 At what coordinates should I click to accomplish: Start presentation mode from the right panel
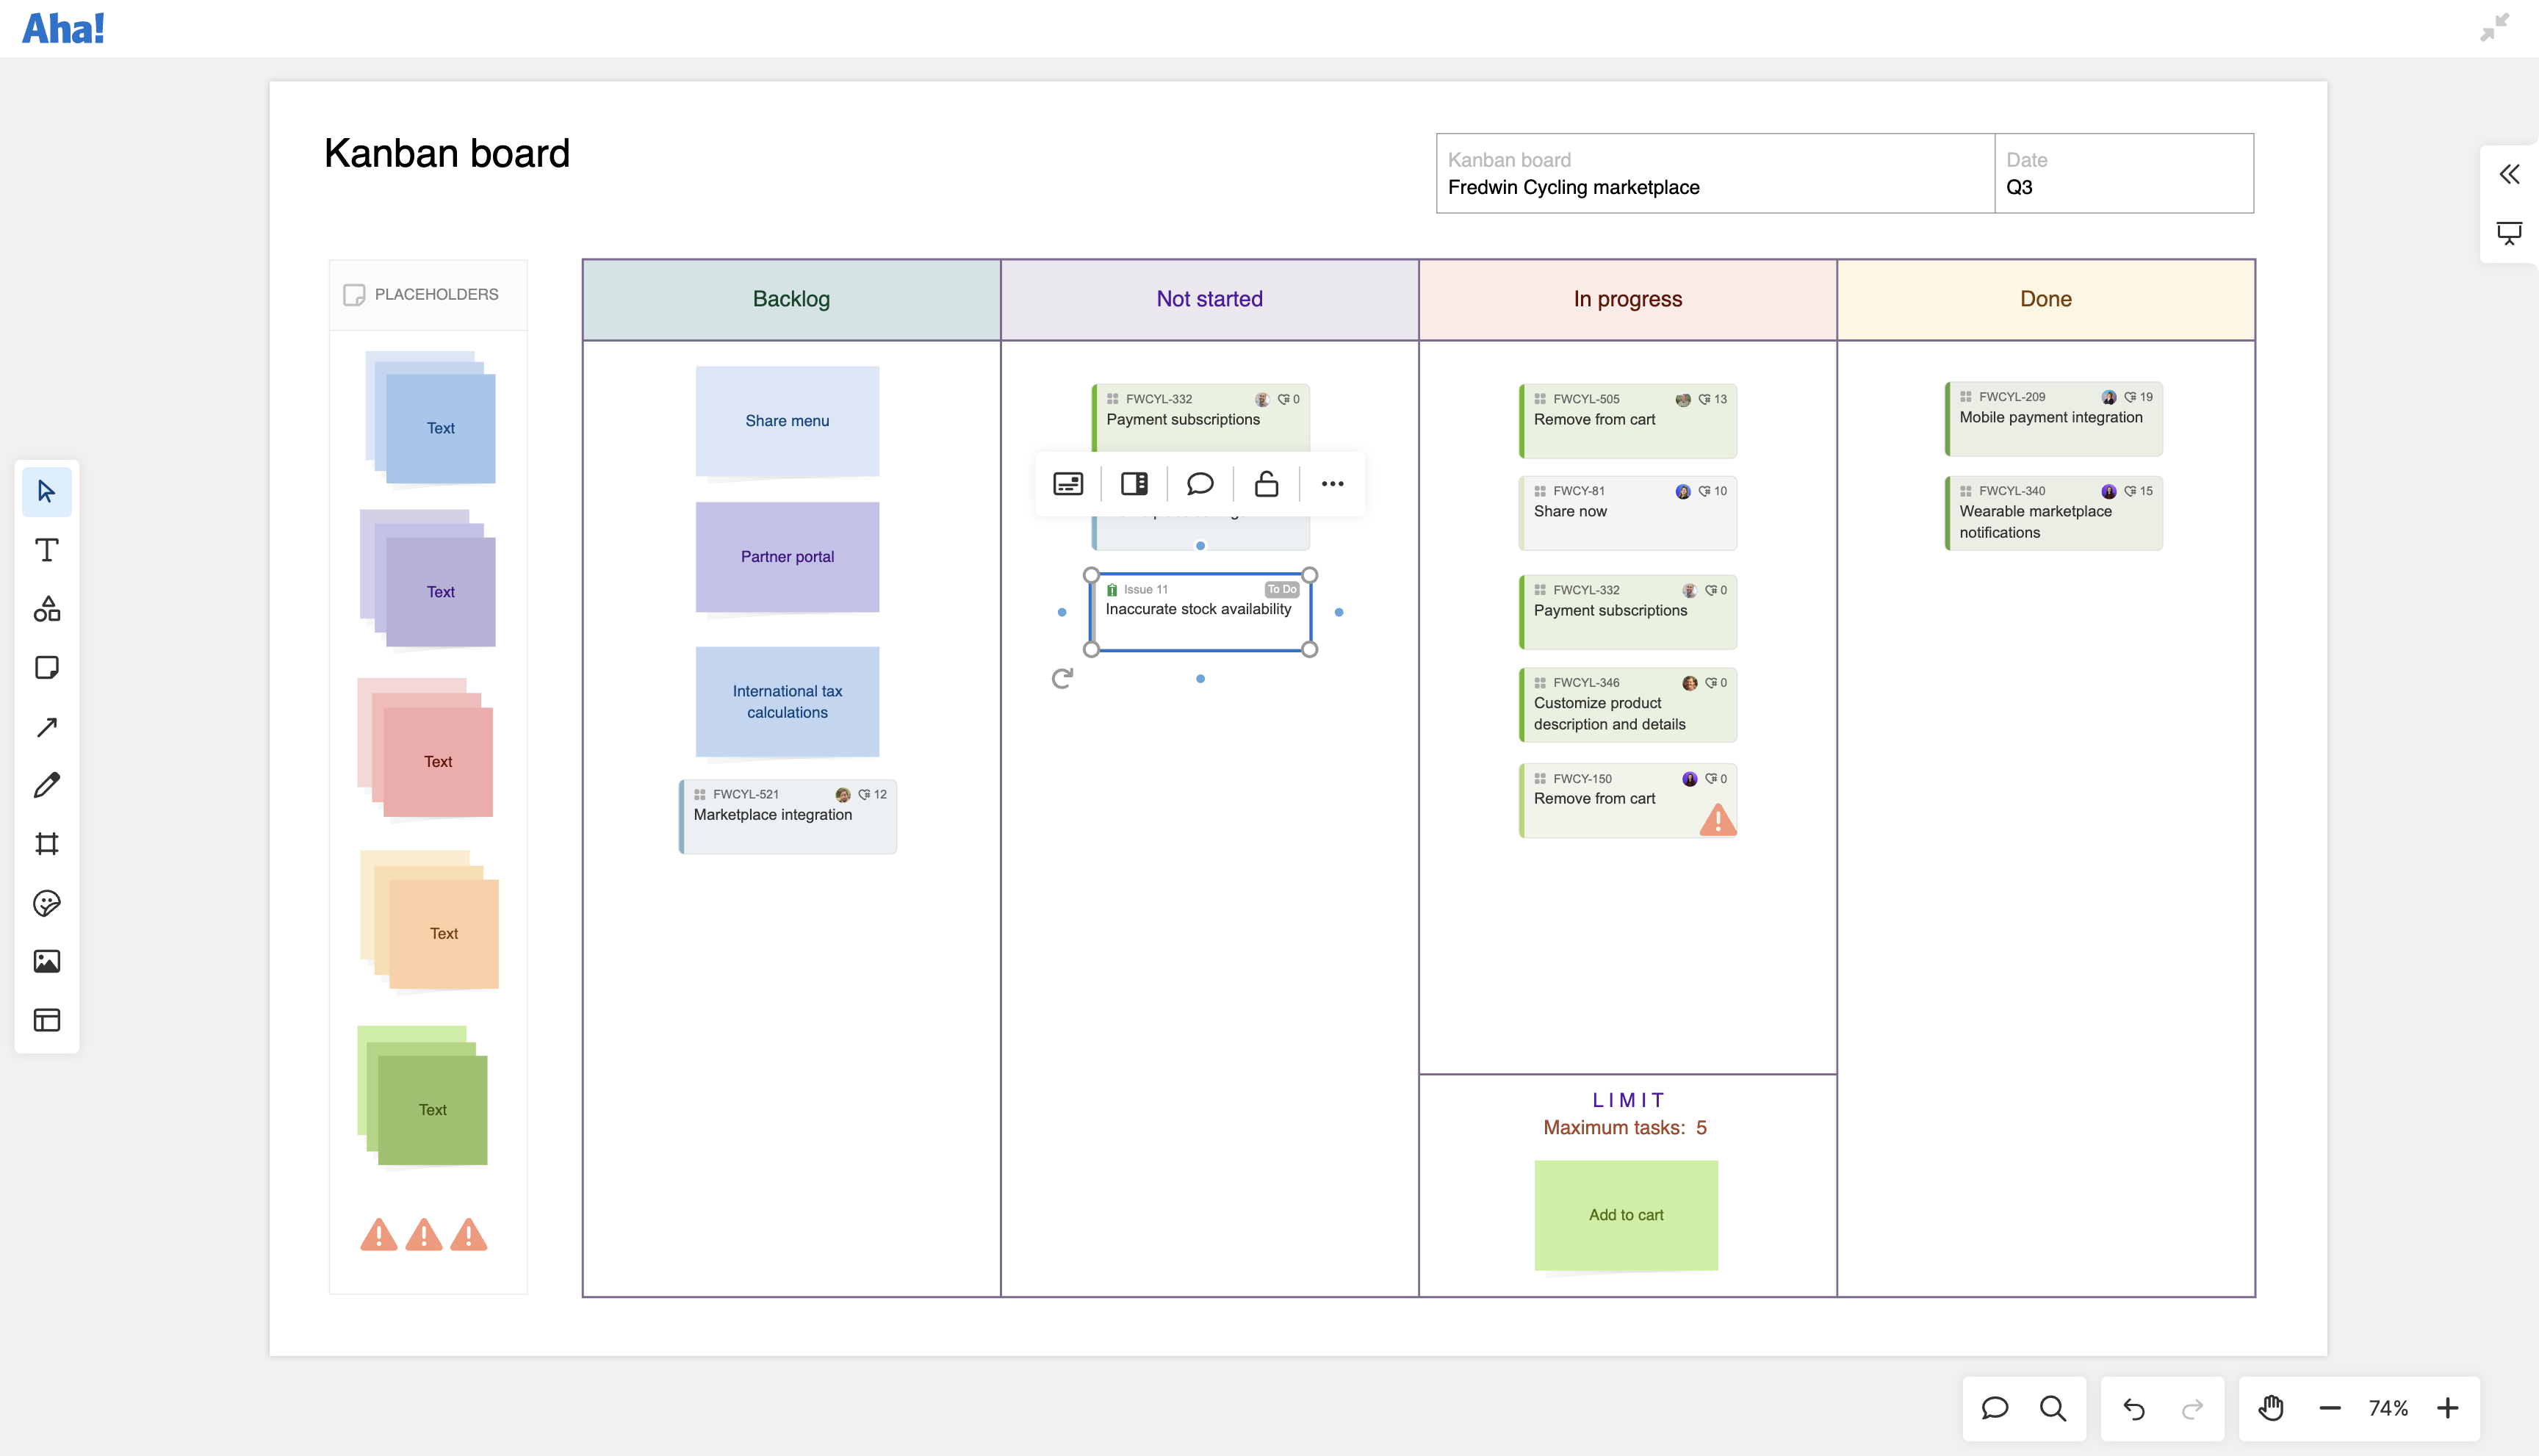(2509, 232)
